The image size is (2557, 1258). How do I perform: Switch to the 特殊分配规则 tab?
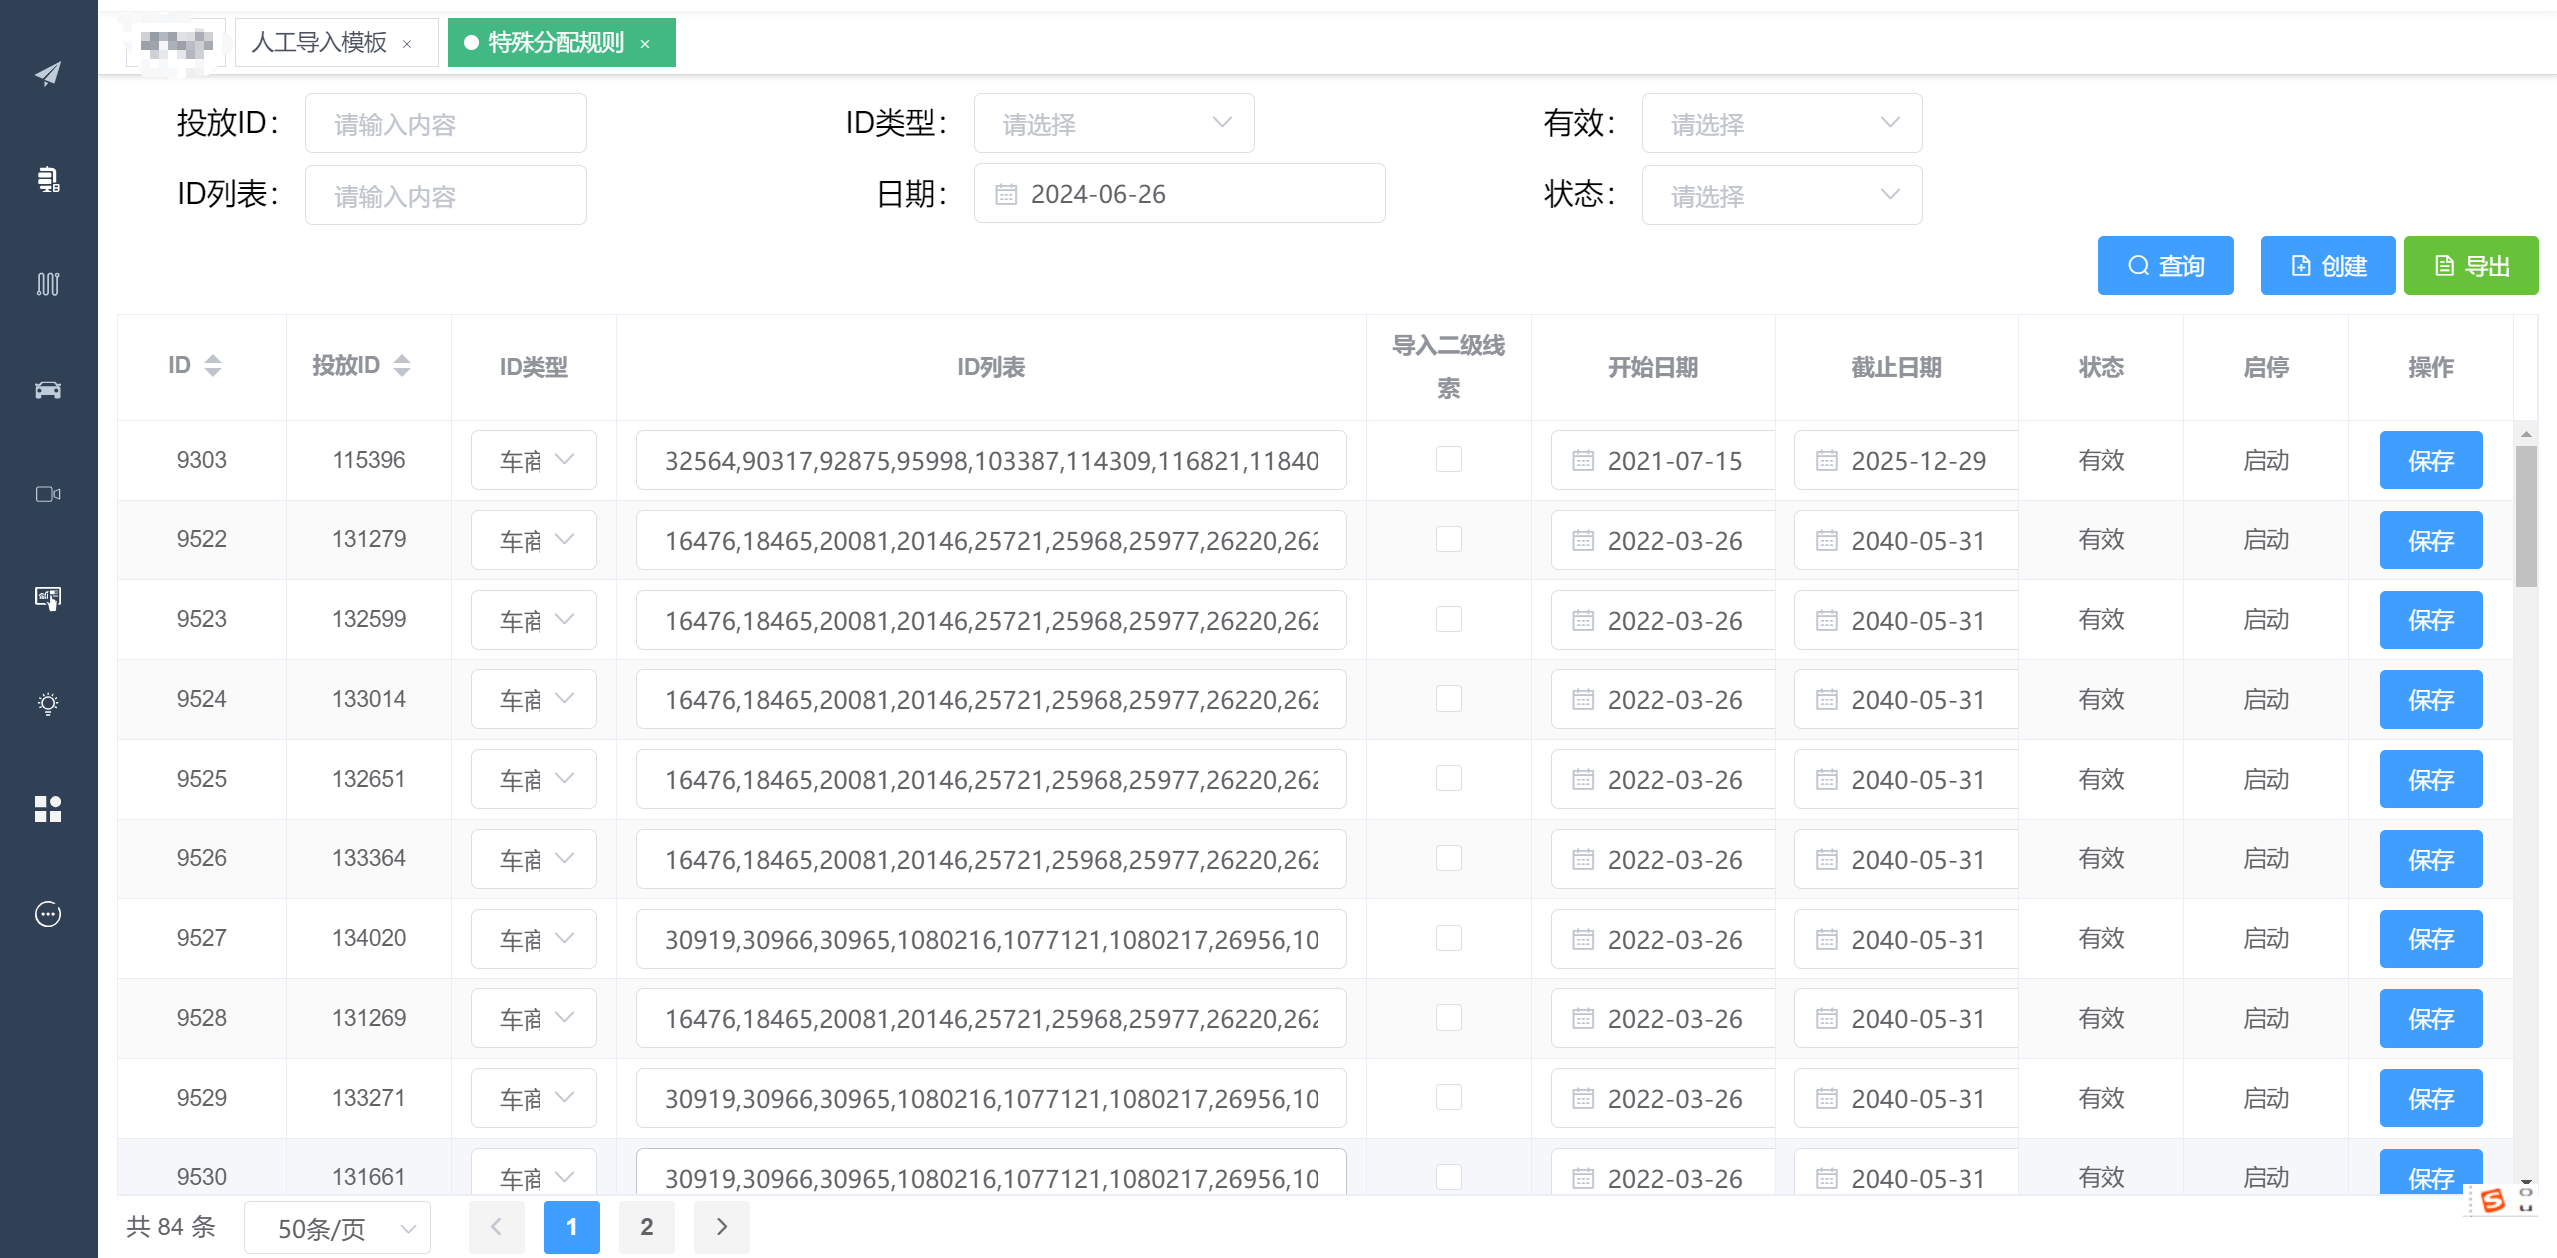[556, 43]
